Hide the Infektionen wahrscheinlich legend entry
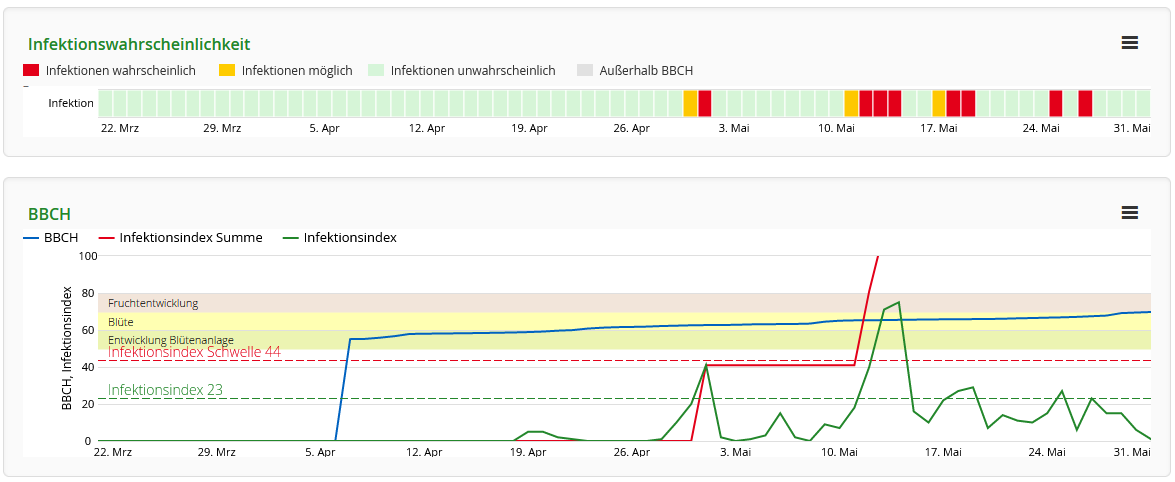Screen dimensions: 1175x482 point(120,71)
